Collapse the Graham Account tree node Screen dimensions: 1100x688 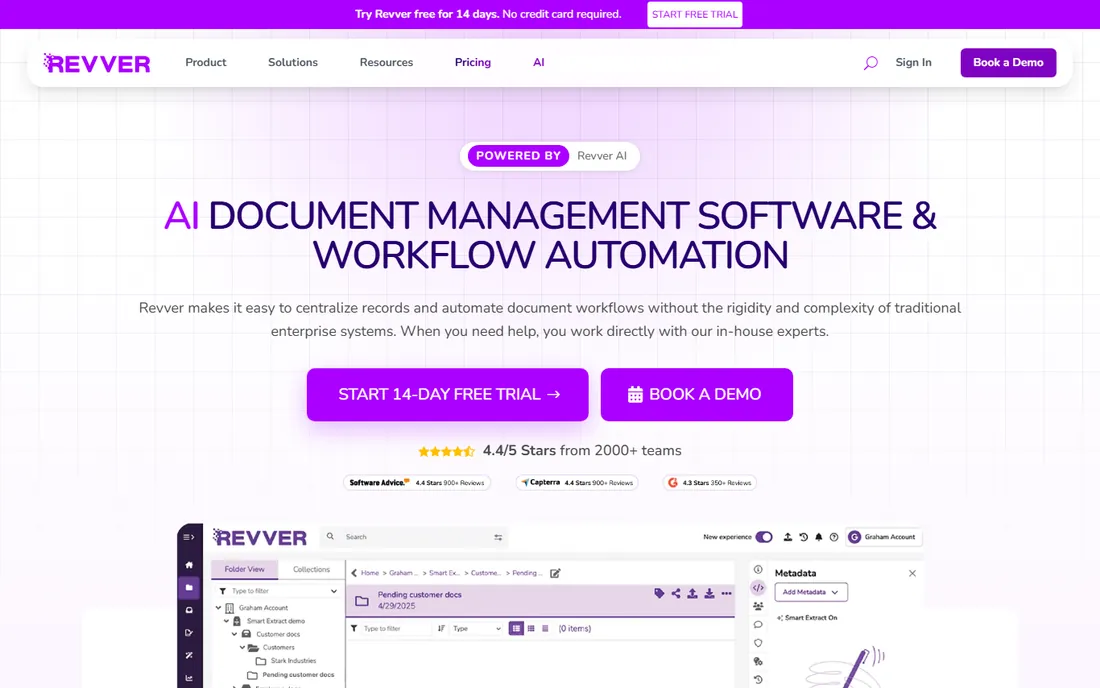(x=218, y=607)
